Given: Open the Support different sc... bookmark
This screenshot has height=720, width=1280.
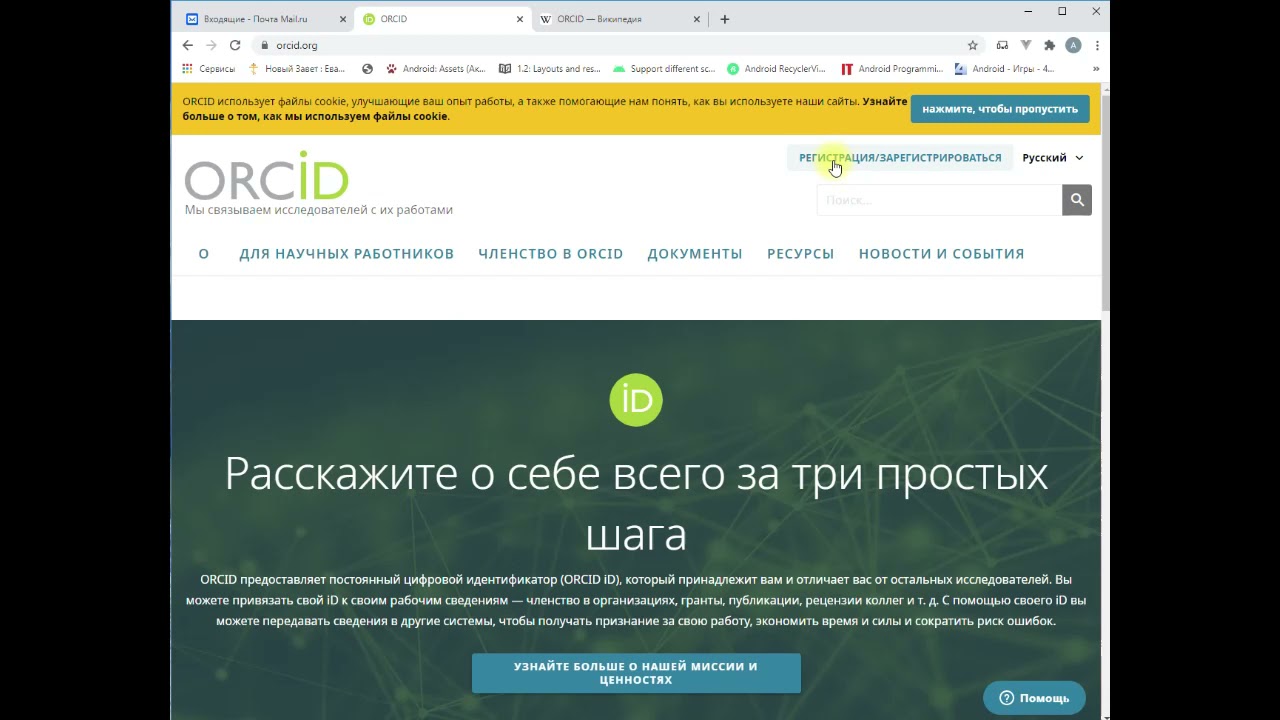Looking at the screenshot, I should [665, 69].
